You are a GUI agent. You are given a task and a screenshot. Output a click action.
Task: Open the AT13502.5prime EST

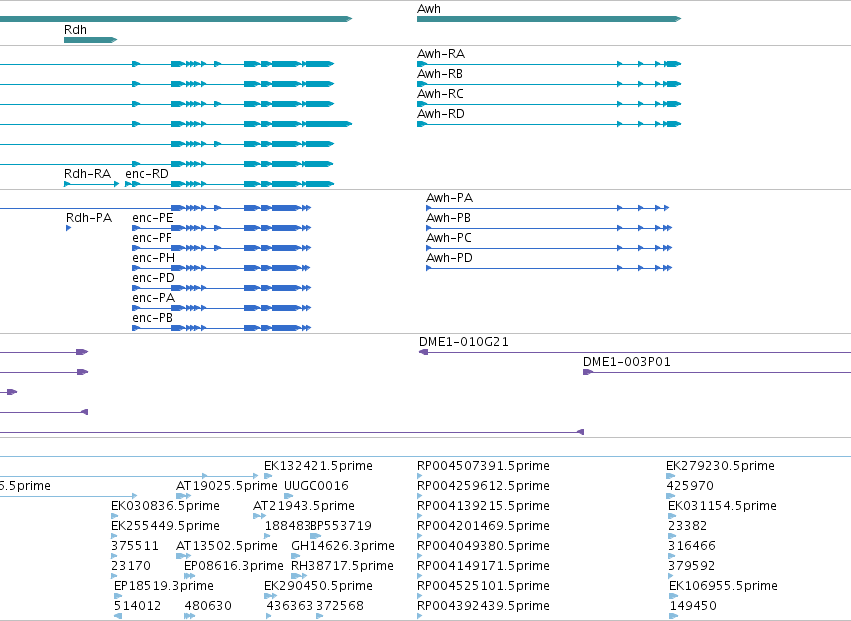pyautogui.click(x=226, y=546)
